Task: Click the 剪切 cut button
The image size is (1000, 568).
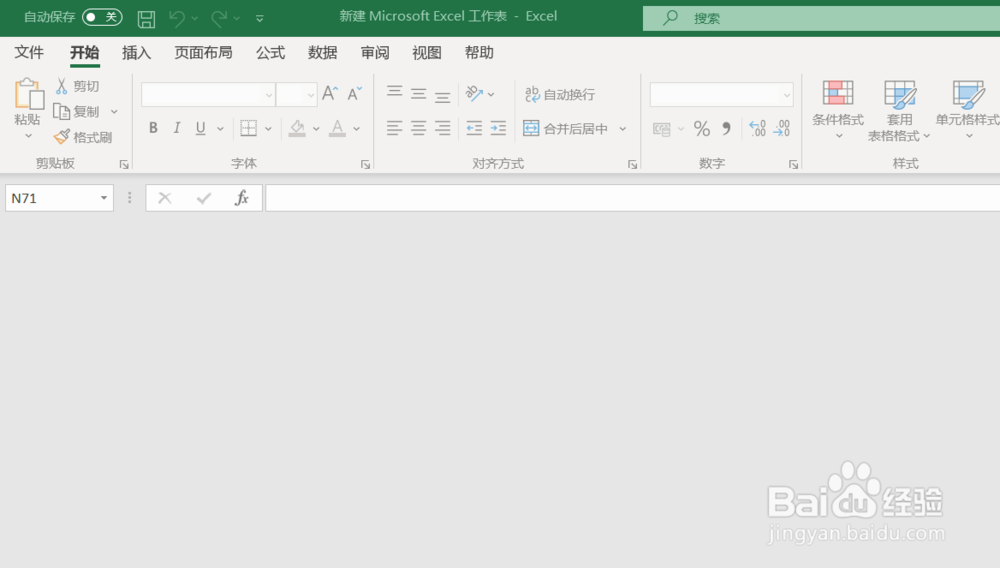Action: (x=77, y=86)
